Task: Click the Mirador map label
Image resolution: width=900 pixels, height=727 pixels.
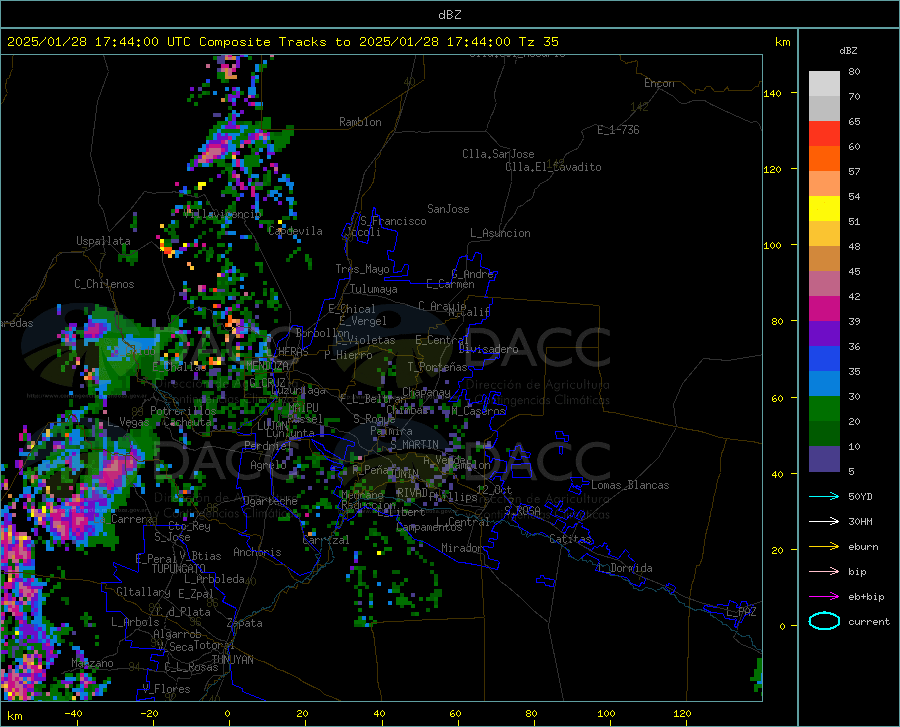Action: click(462, 548)
